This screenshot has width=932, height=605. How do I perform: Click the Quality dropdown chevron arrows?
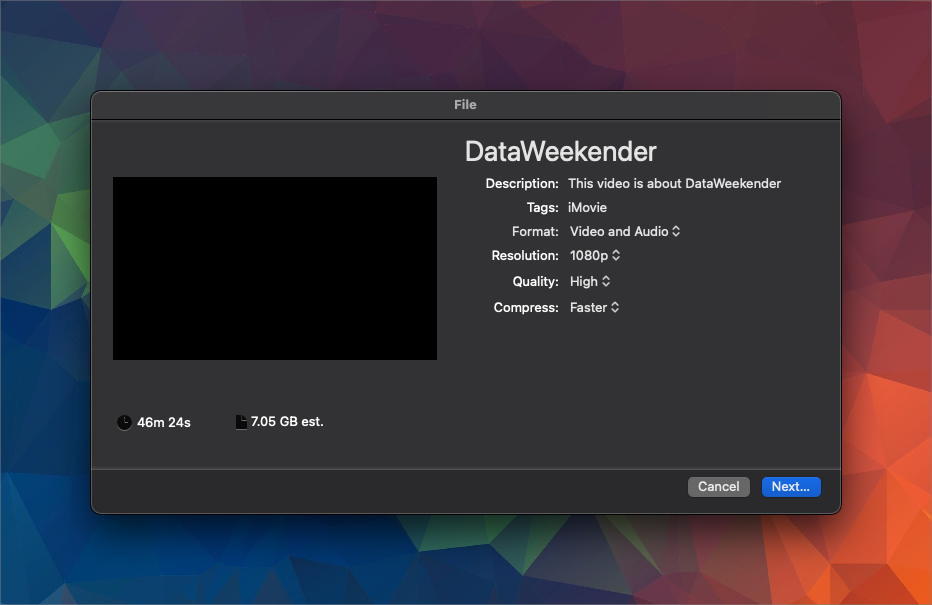[607, 281]
